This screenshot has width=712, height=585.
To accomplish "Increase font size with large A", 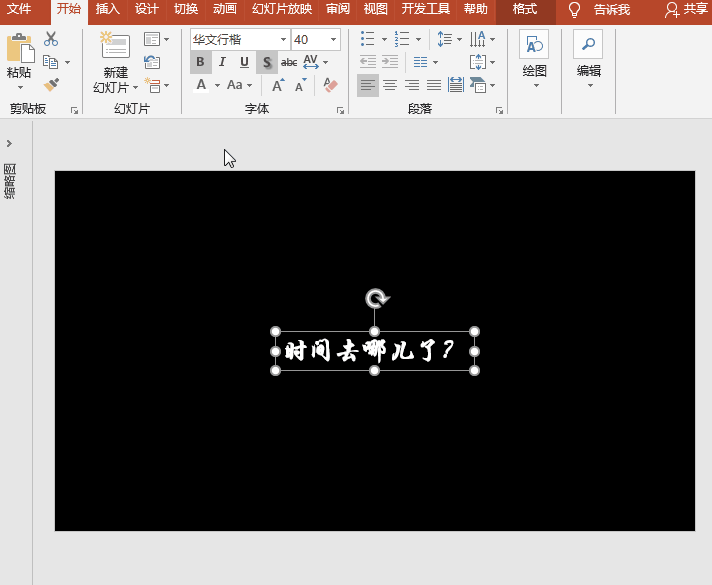I will click(x=278, y=85).
